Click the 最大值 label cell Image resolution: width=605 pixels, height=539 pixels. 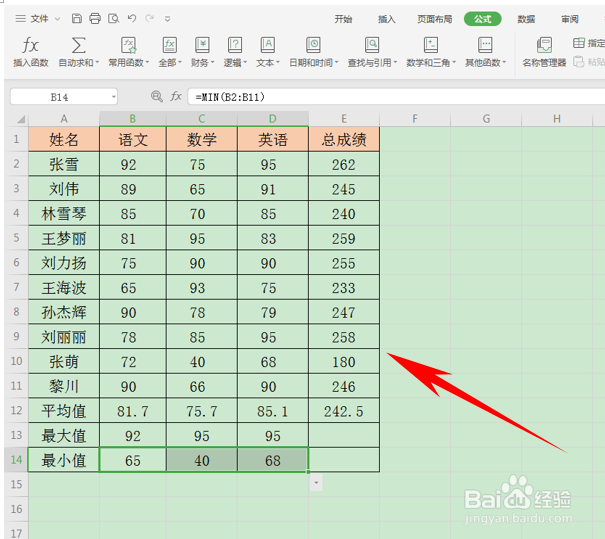[64, 436]
